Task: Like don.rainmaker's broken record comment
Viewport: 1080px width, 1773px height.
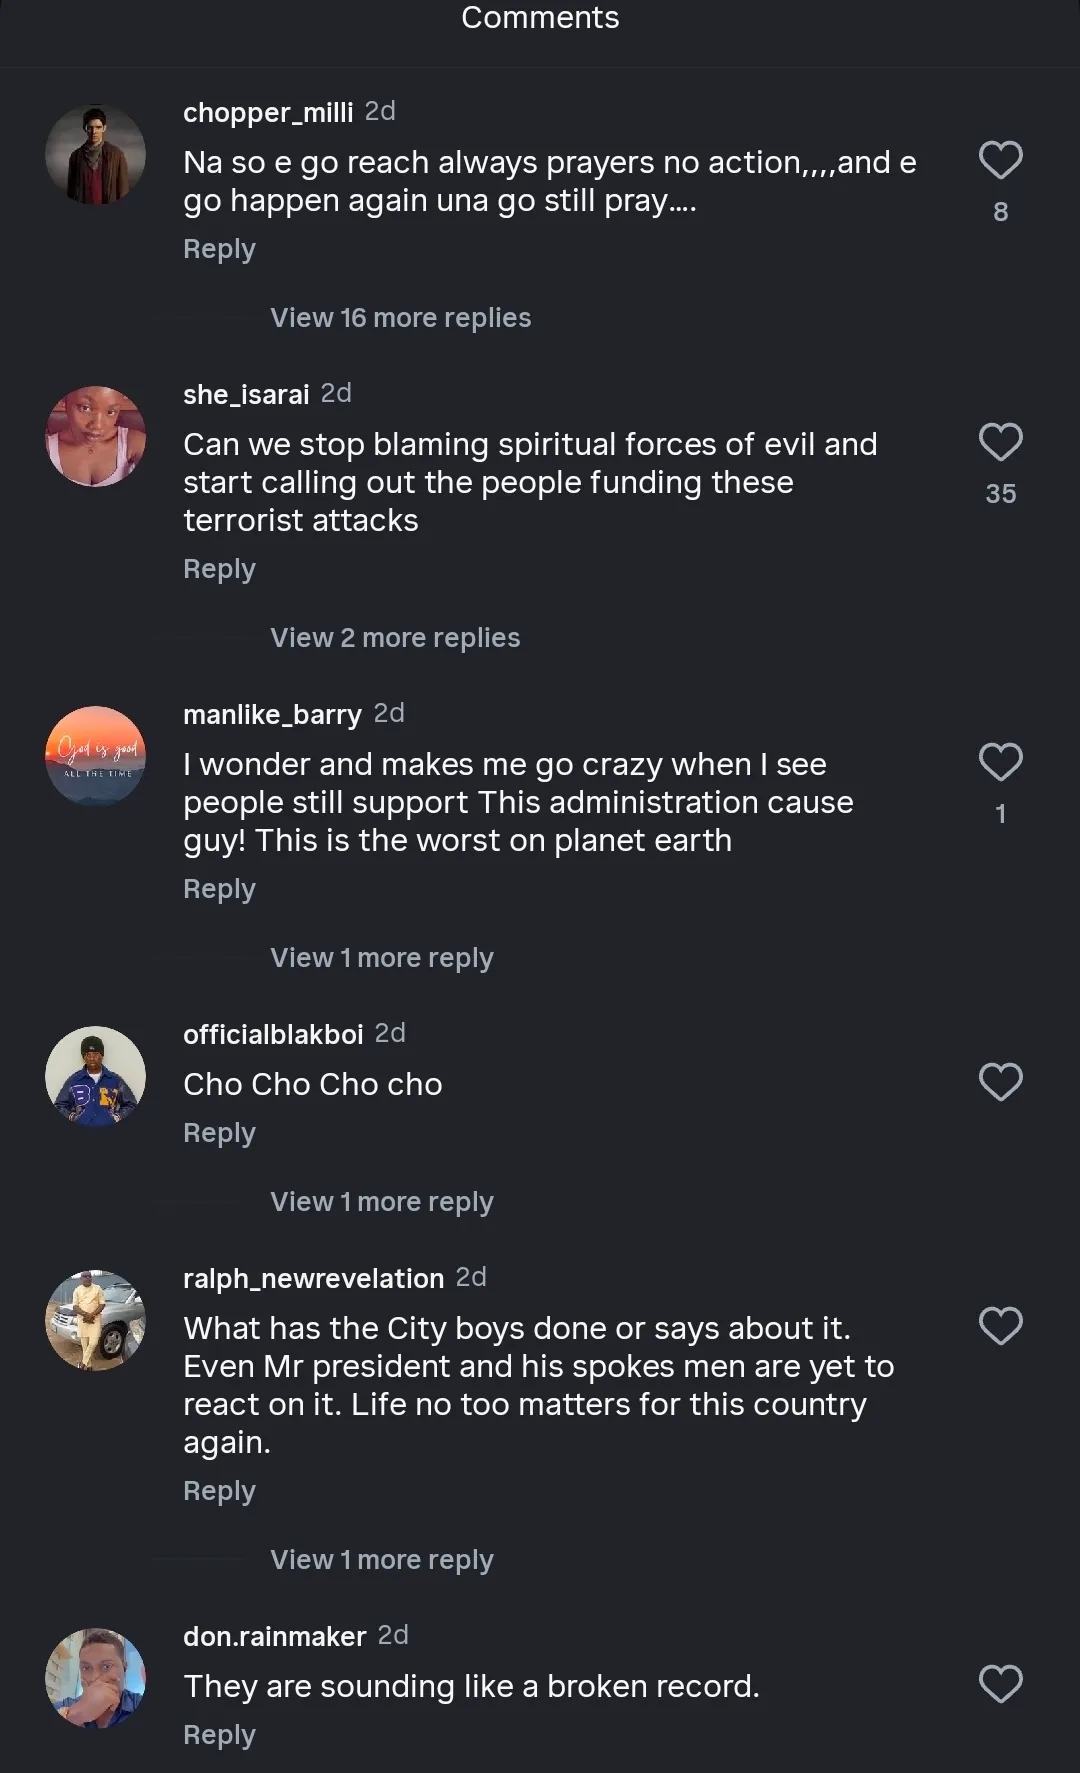Action: click(x=1000, y=1685)
